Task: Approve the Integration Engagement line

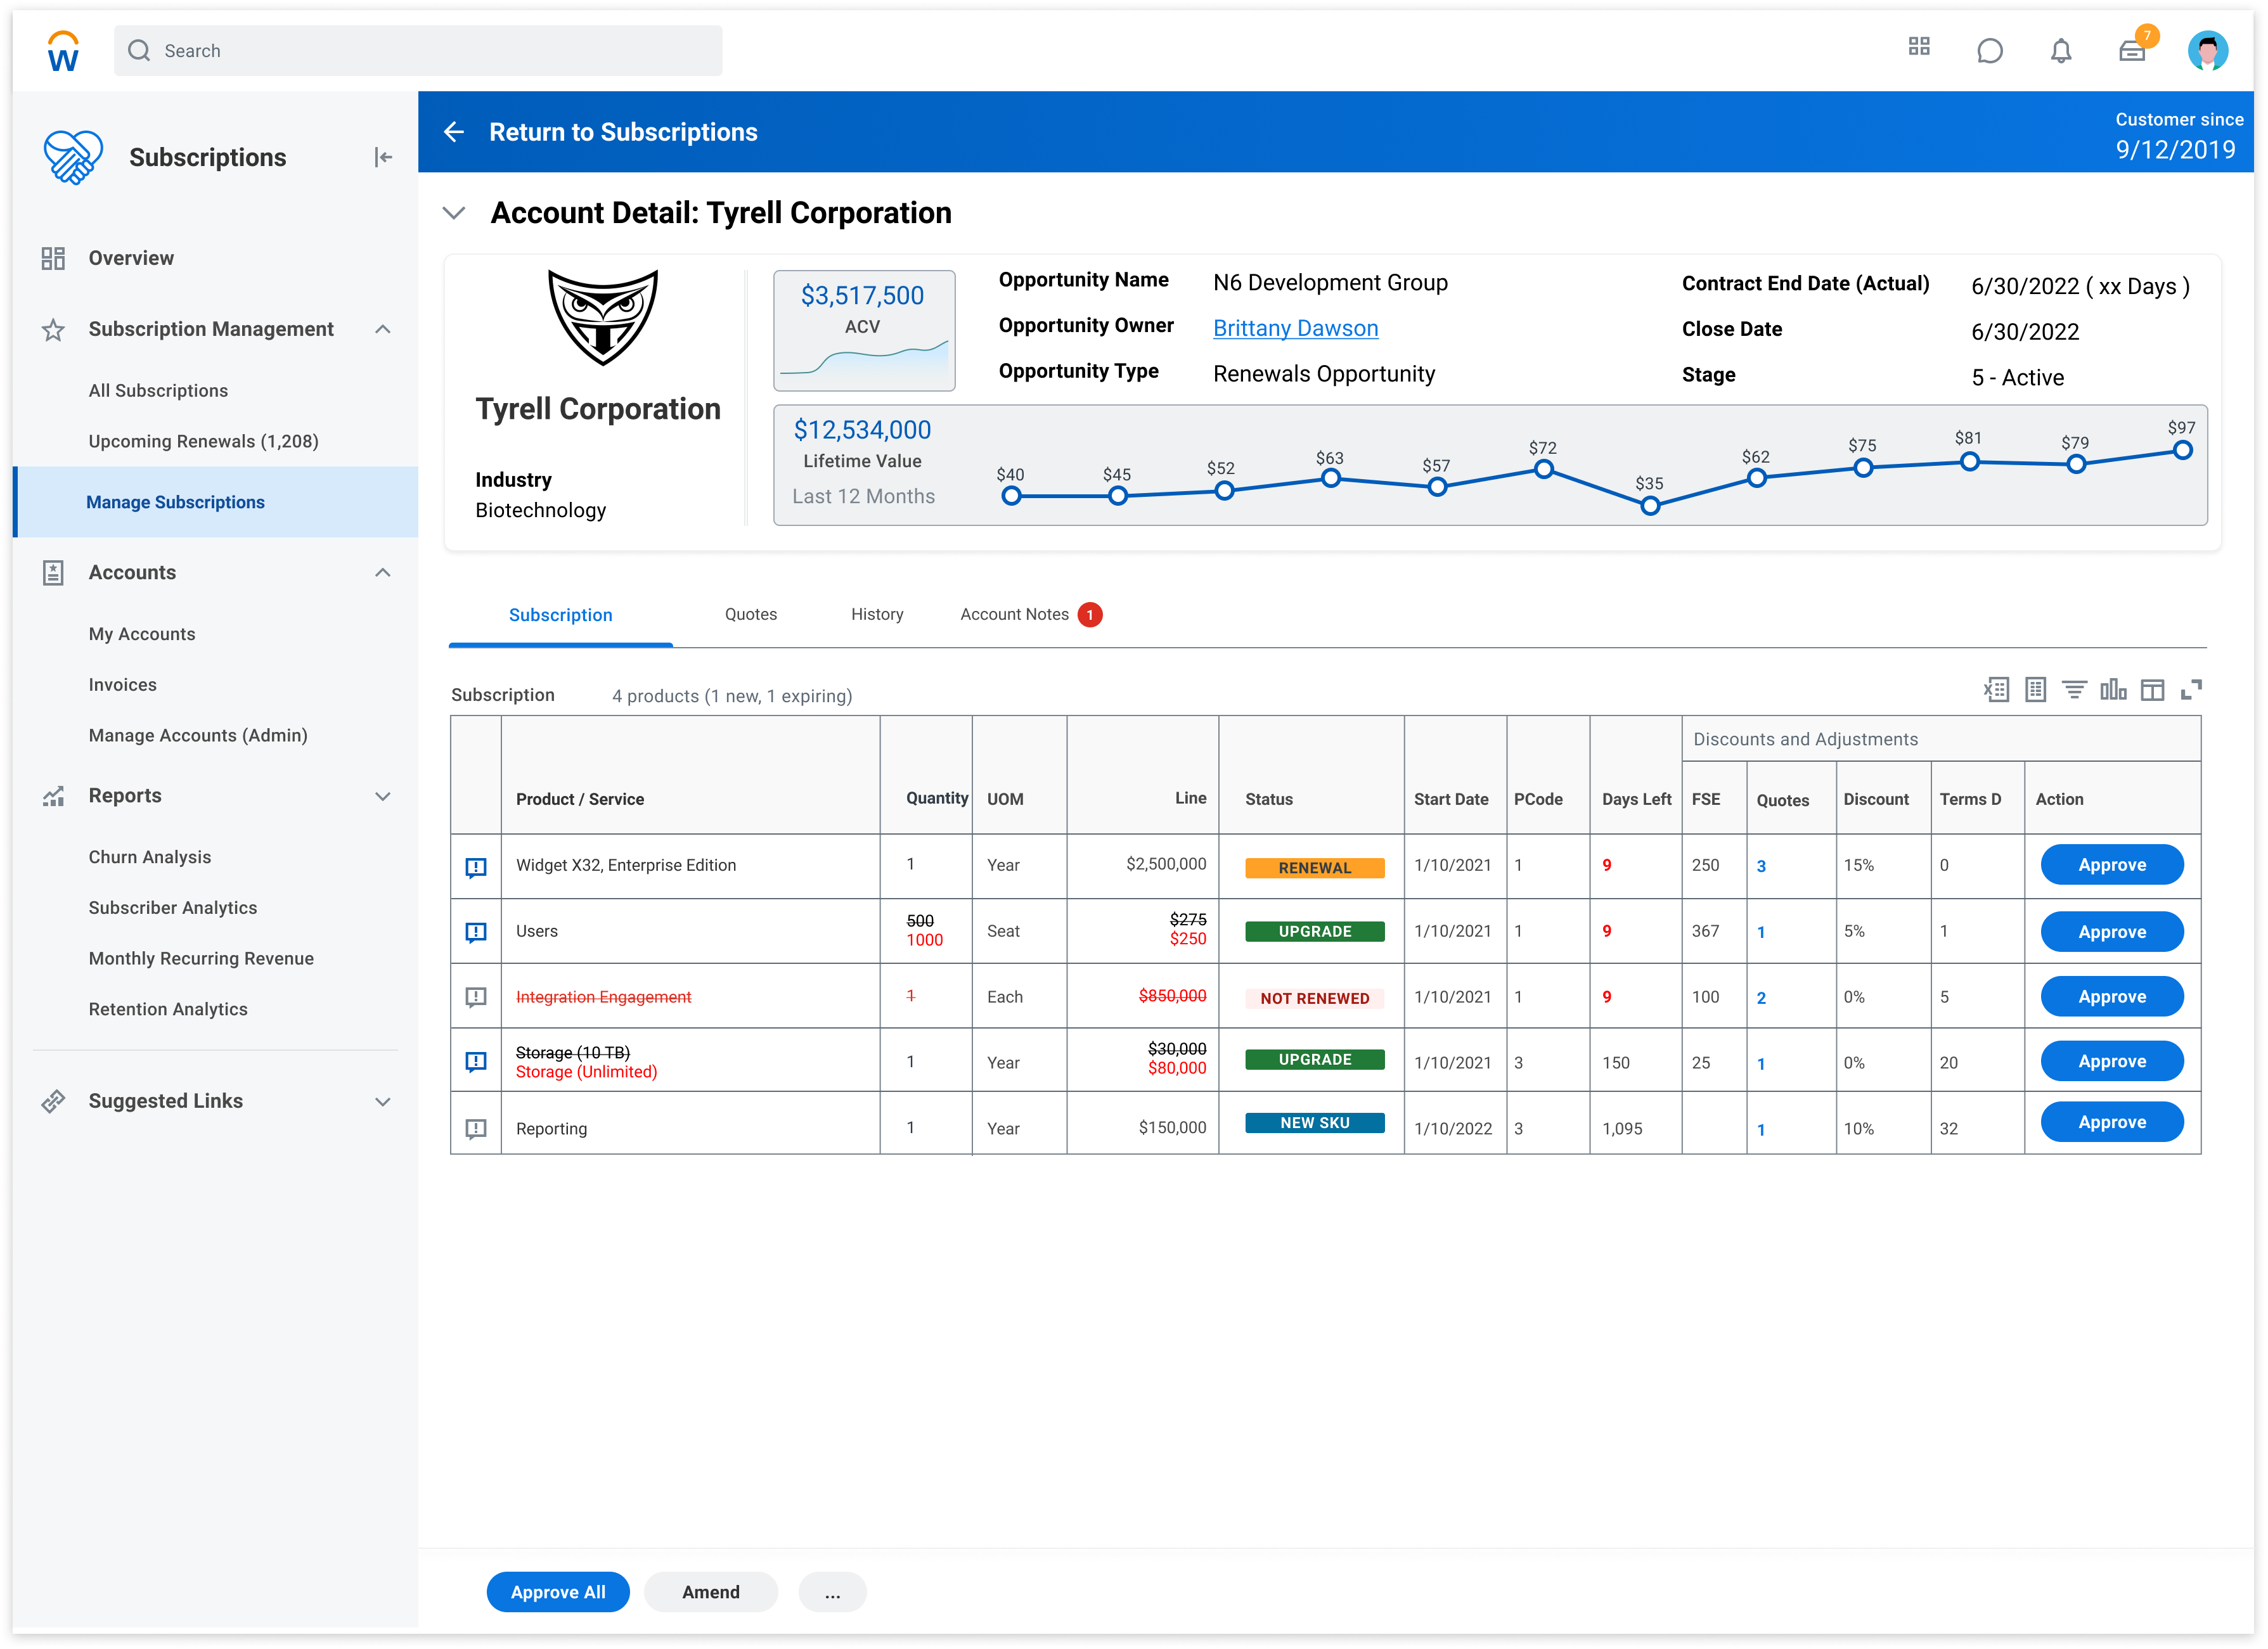Action: tap(2112, 997)
